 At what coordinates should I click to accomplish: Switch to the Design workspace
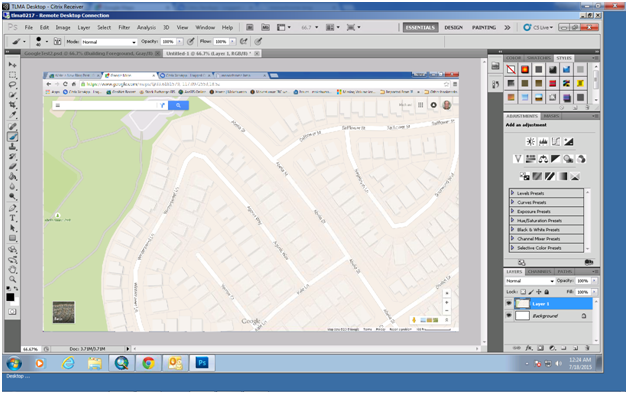pyautogui.click(x=453, y=27)
